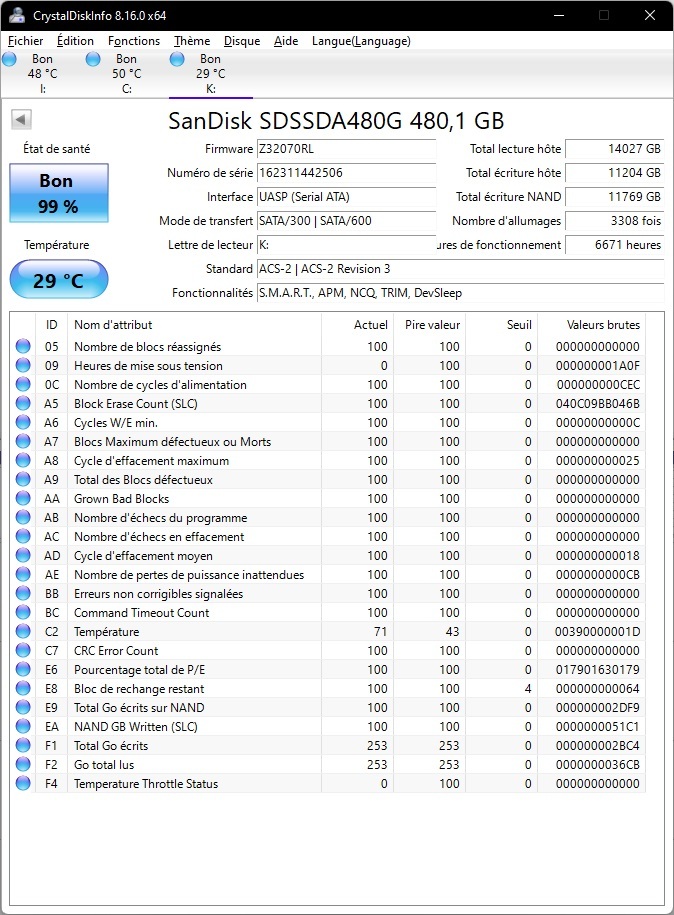Click the Total Go écrits sur NAND text
The image size is (674, 915).
pos(139,708)
